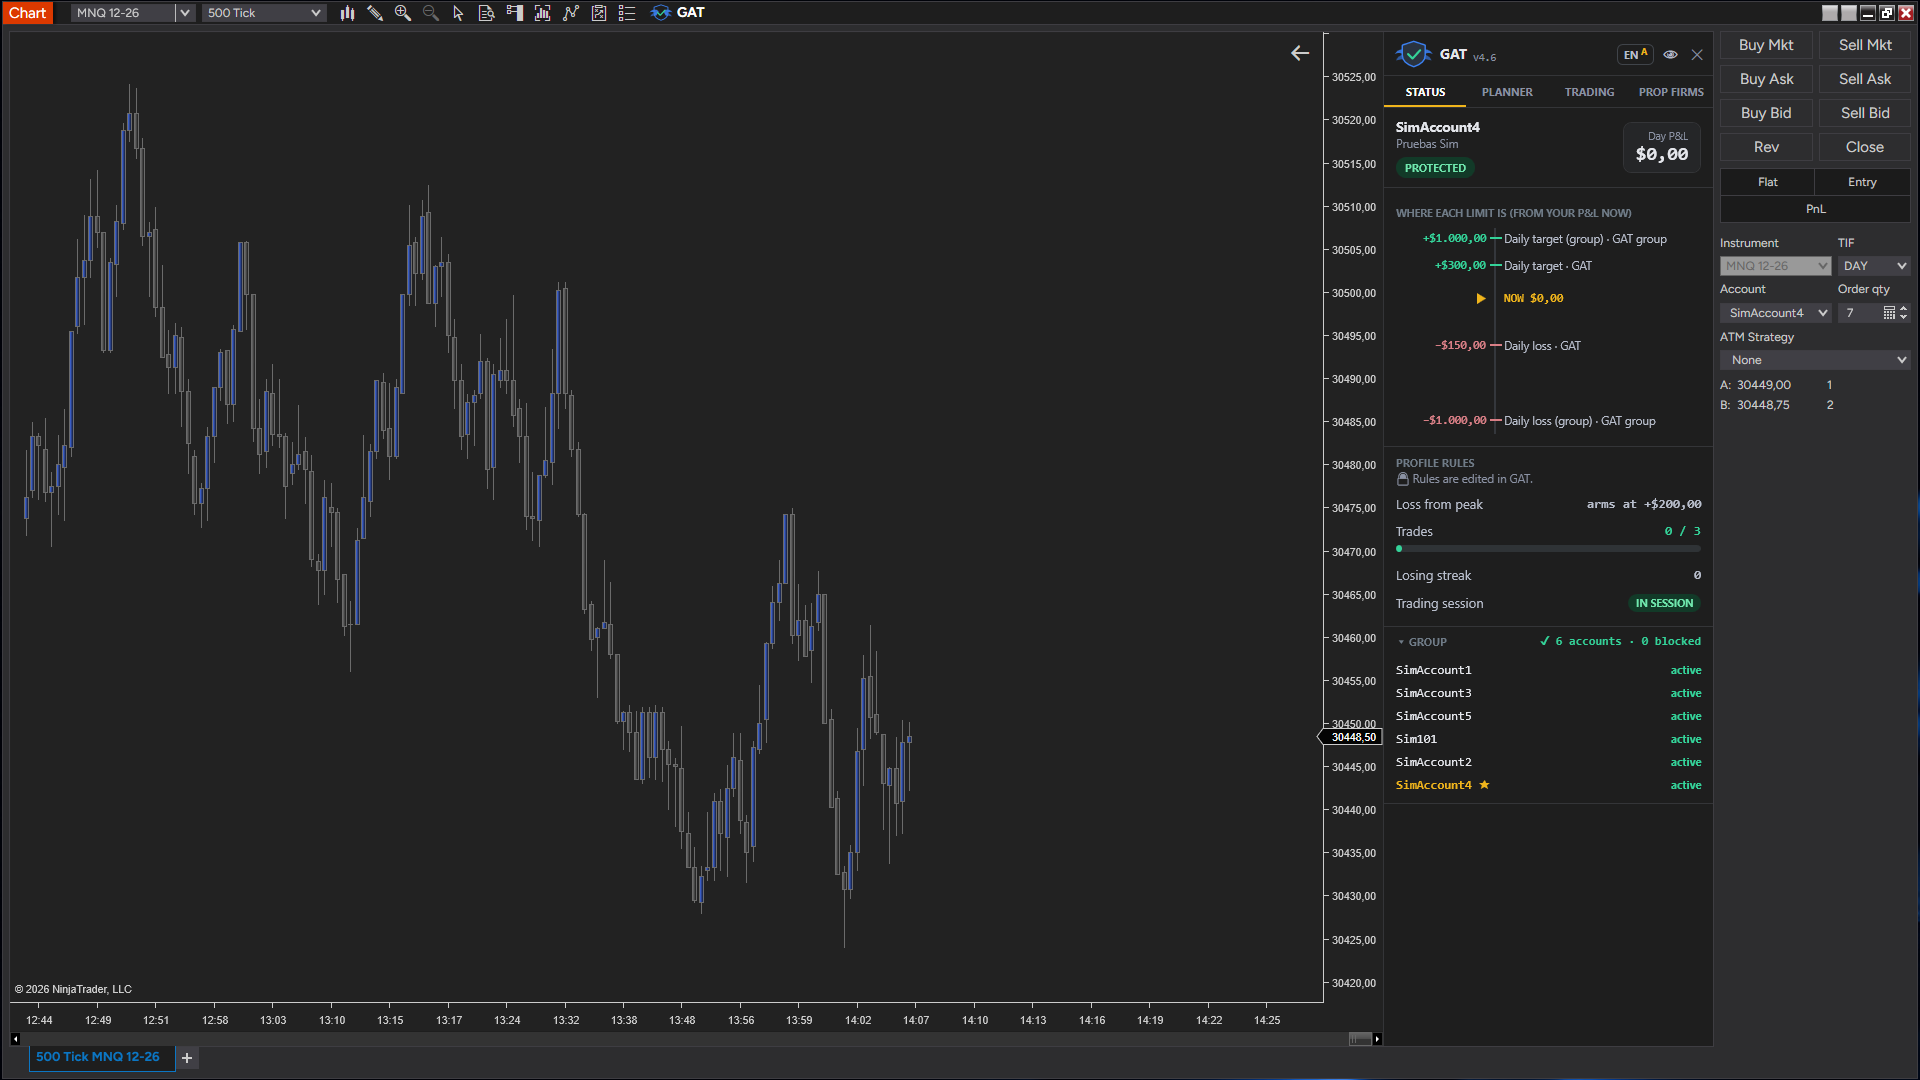
Task: Switch to the PROP FIRMS tab
Action: tap(1671, 92)
